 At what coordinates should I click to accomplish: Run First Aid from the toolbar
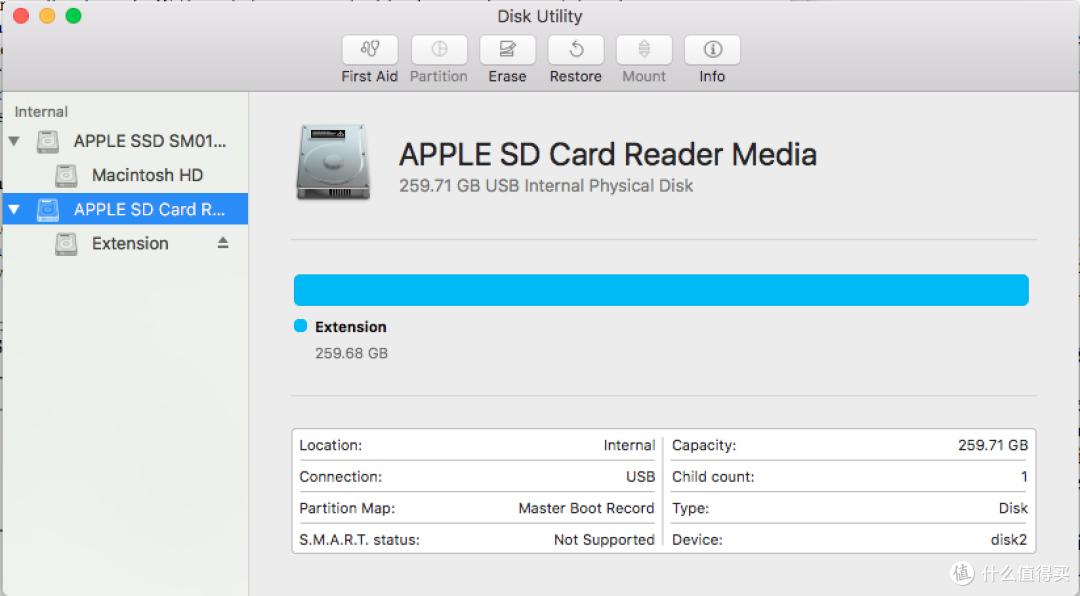(x=370, y=50)
